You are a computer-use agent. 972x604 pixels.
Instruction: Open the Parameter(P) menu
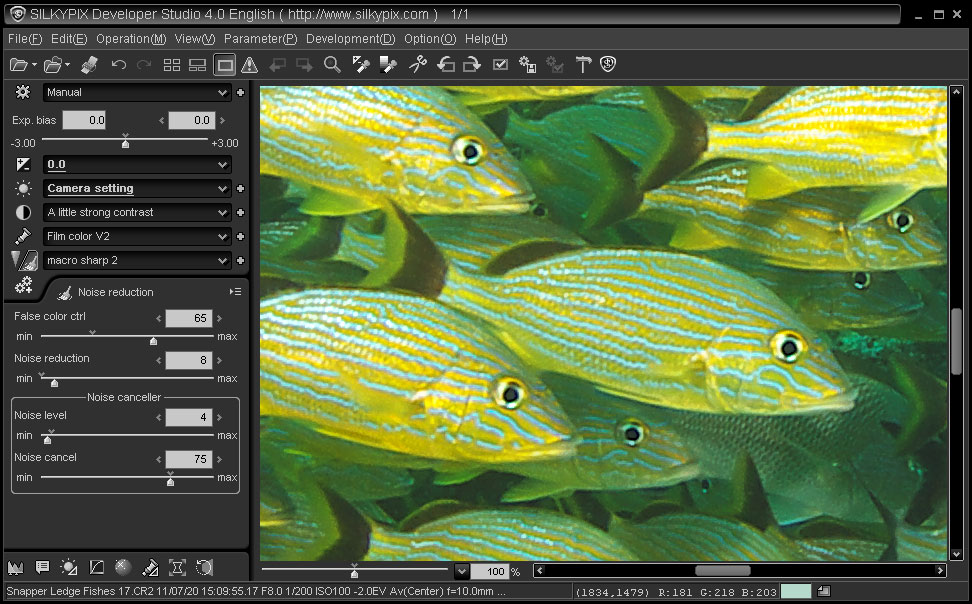(x=260, y=39)
